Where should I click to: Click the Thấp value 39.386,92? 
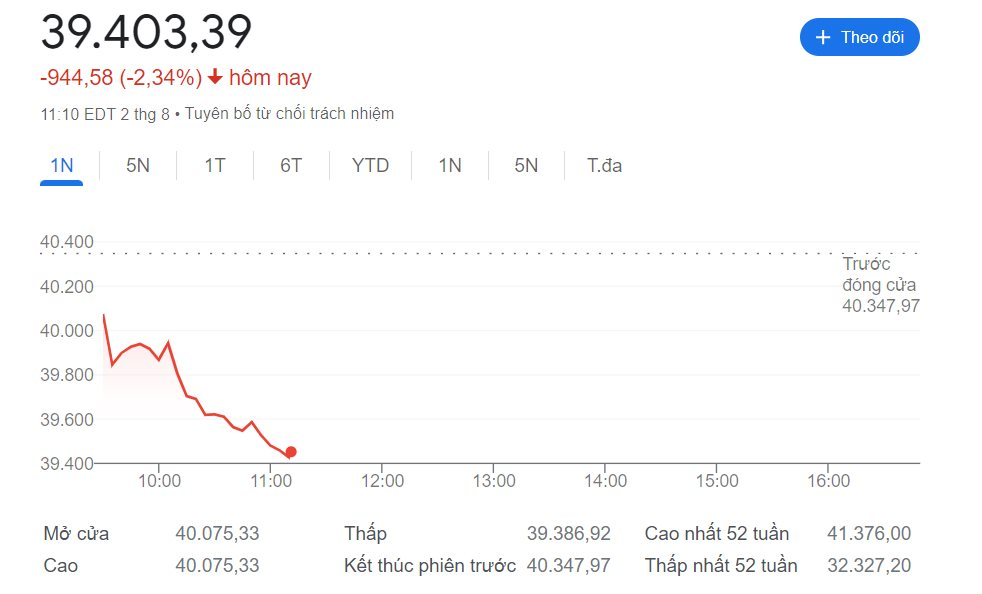coord(569,533)
